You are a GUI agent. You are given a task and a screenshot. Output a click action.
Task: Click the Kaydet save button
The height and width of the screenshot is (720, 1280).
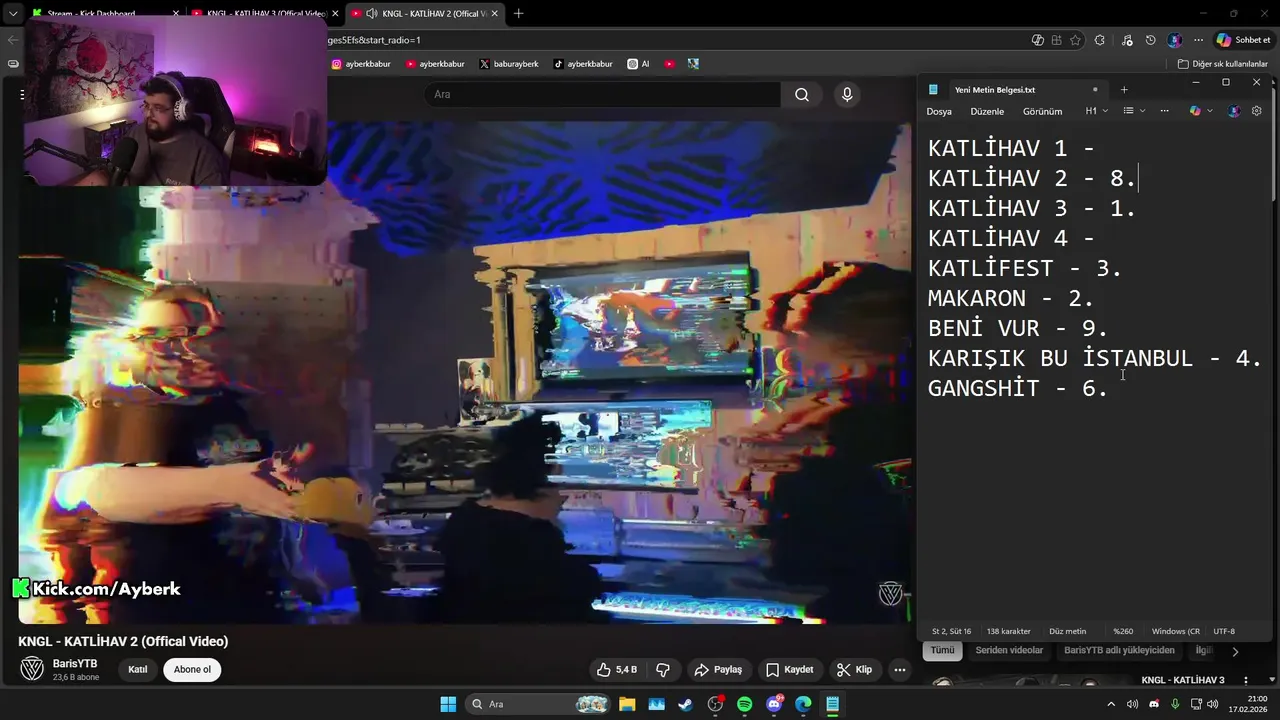[x=789, y=670]
